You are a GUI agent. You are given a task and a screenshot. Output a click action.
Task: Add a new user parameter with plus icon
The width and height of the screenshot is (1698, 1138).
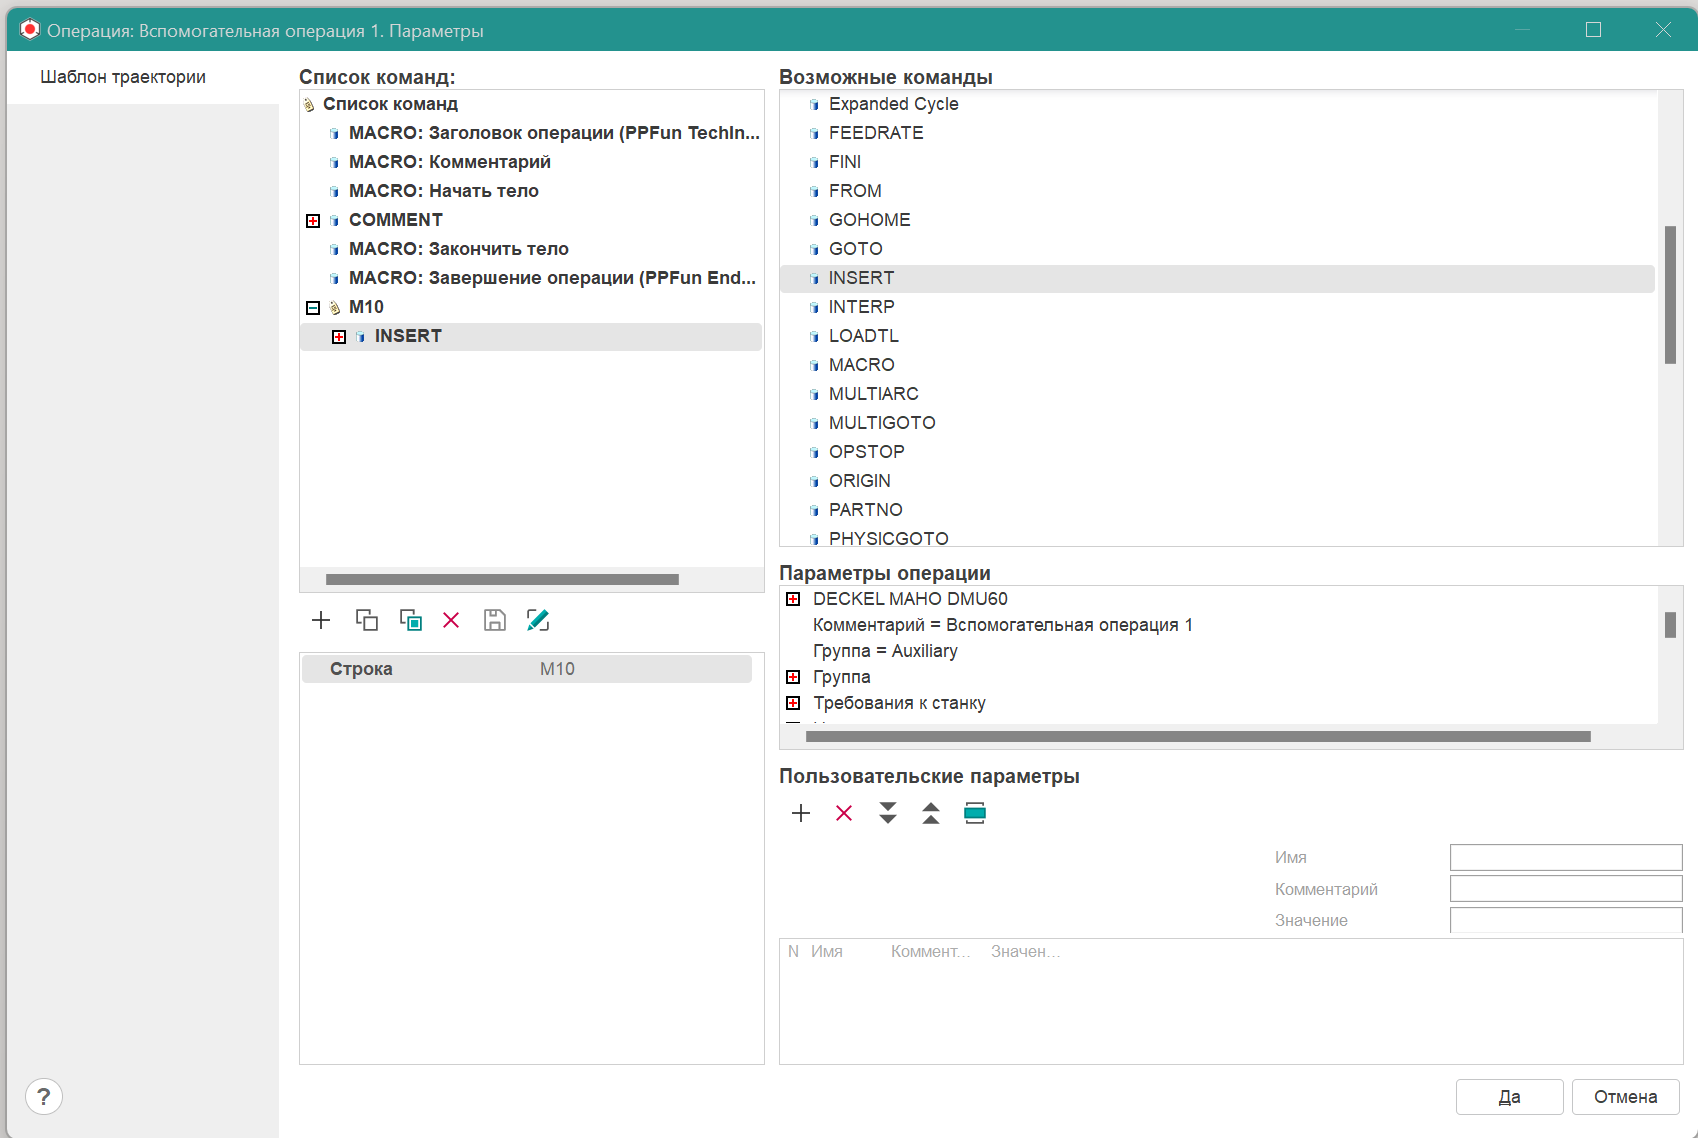click(801, 813)
